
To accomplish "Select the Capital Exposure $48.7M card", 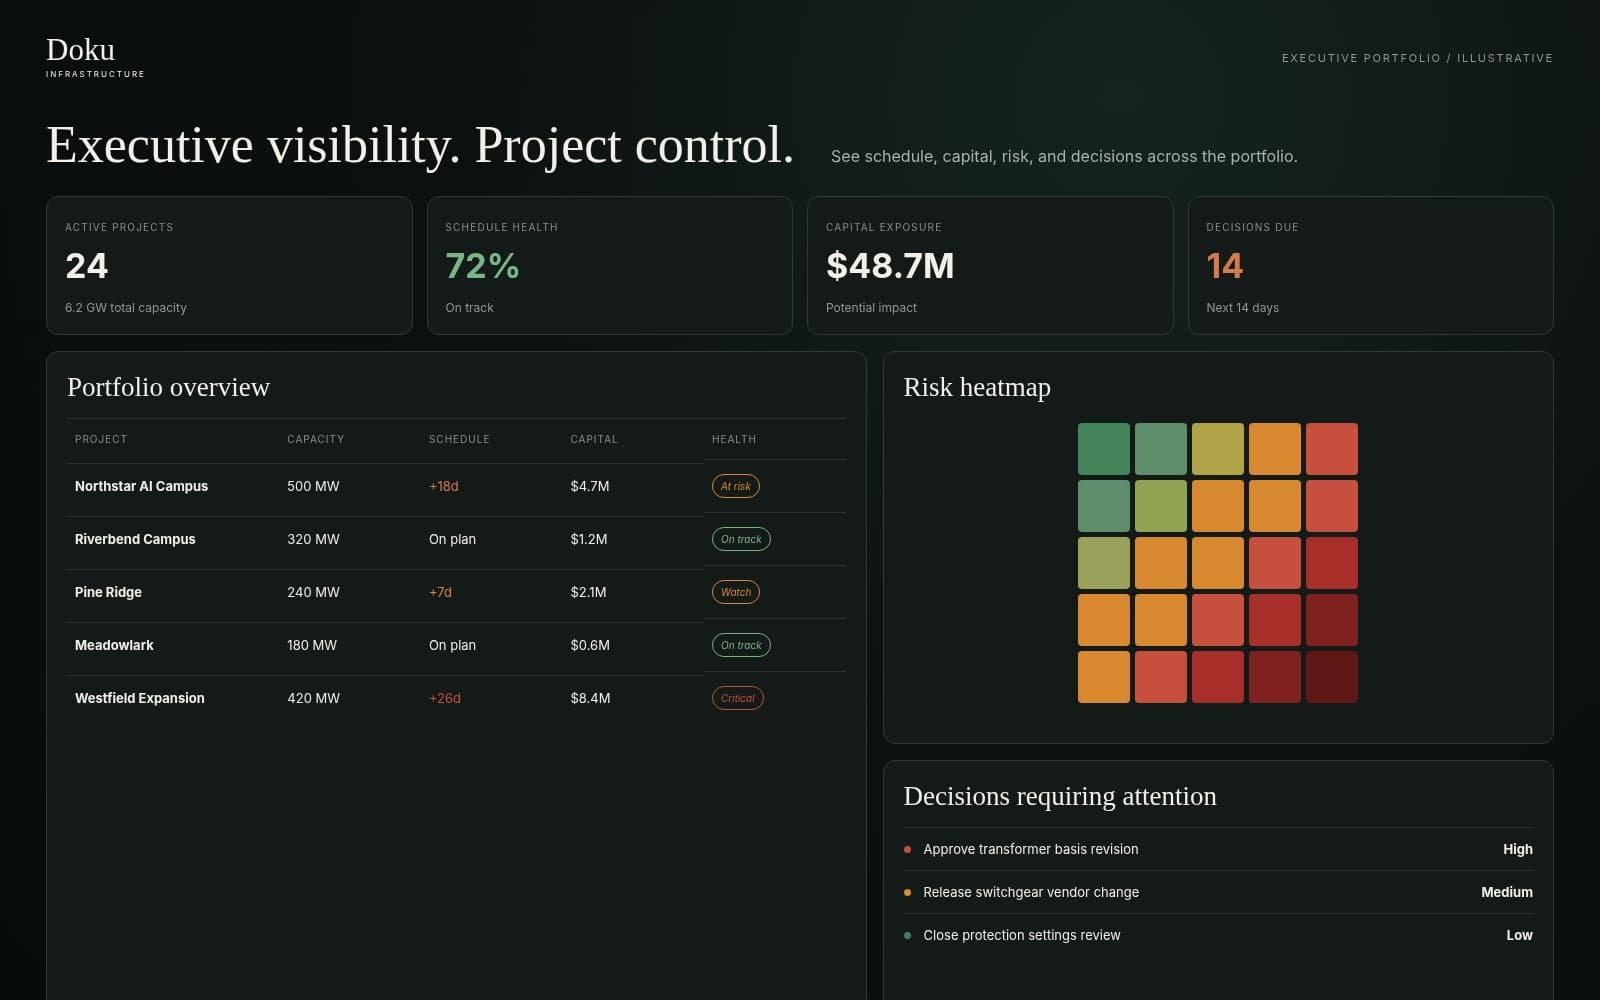I will pos(990,265).
